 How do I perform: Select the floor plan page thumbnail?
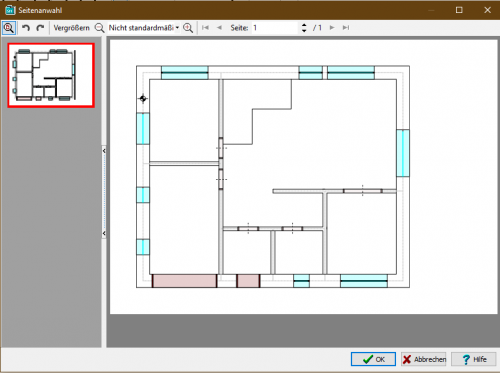coord(51,75)
